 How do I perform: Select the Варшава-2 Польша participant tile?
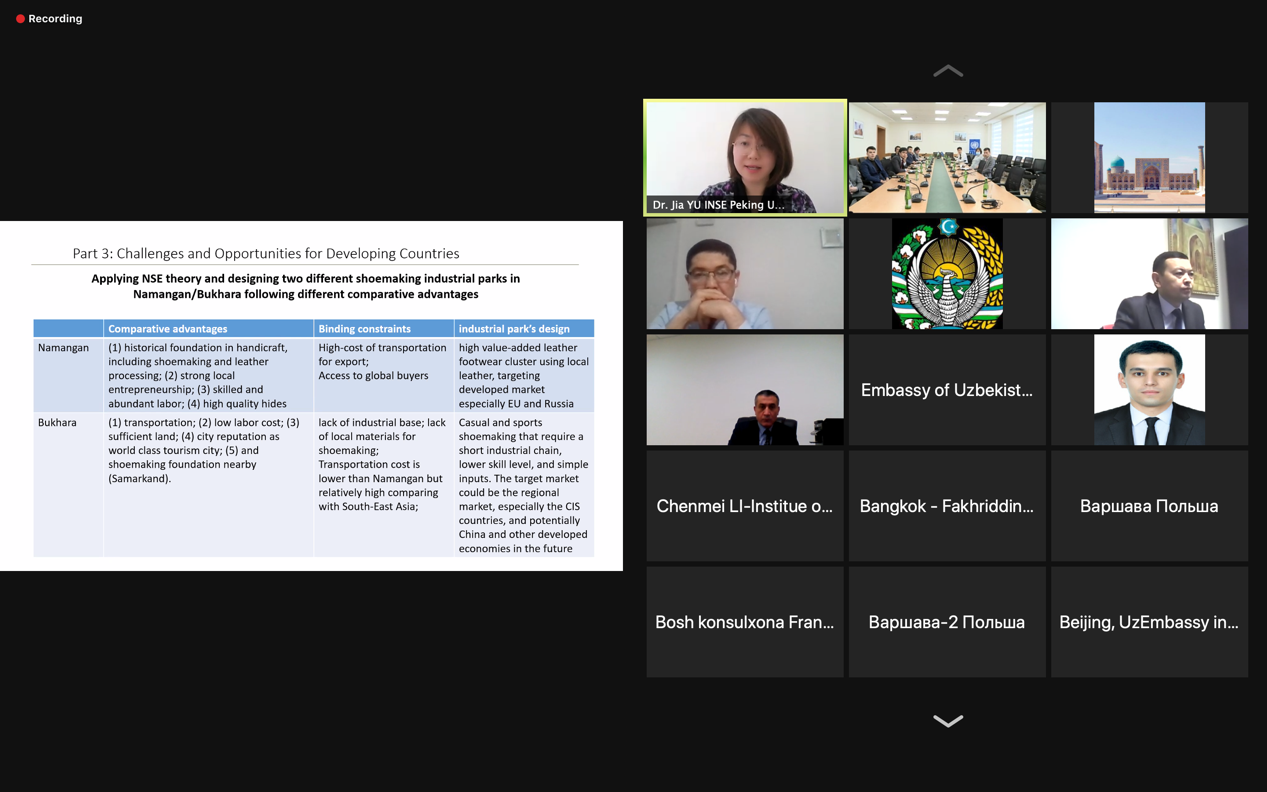(947, 622)
